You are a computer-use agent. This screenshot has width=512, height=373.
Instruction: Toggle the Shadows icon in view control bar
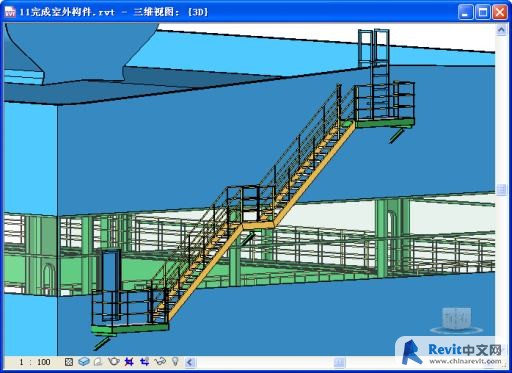(98, 362)
